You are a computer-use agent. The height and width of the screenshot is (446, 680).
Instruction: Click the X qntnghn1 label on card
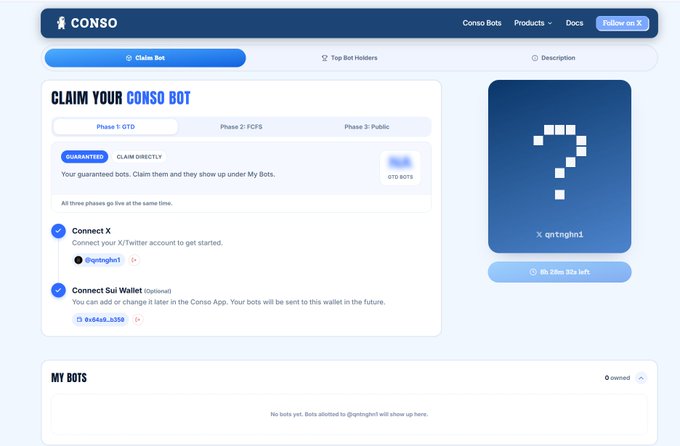559,235
